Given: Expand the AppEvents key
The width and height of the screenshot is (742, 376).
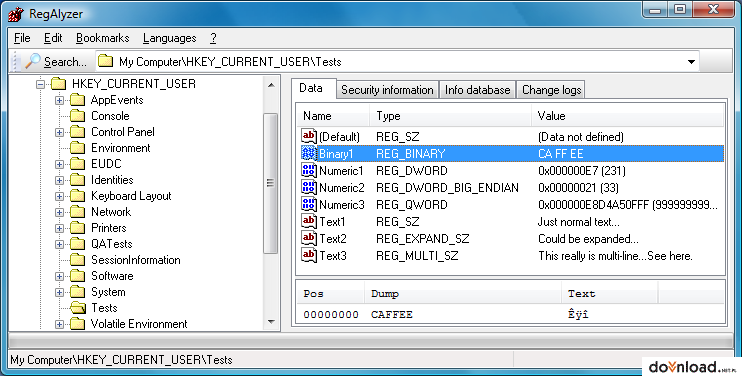Looking at the screenshot, I should (x=60, y=100).
